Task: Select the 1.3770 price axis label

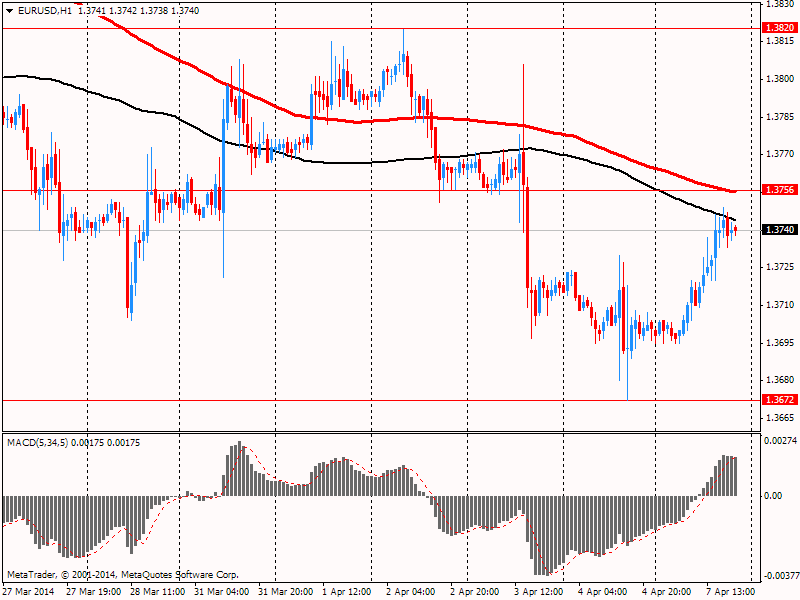Action: click(x=780, y=154)
